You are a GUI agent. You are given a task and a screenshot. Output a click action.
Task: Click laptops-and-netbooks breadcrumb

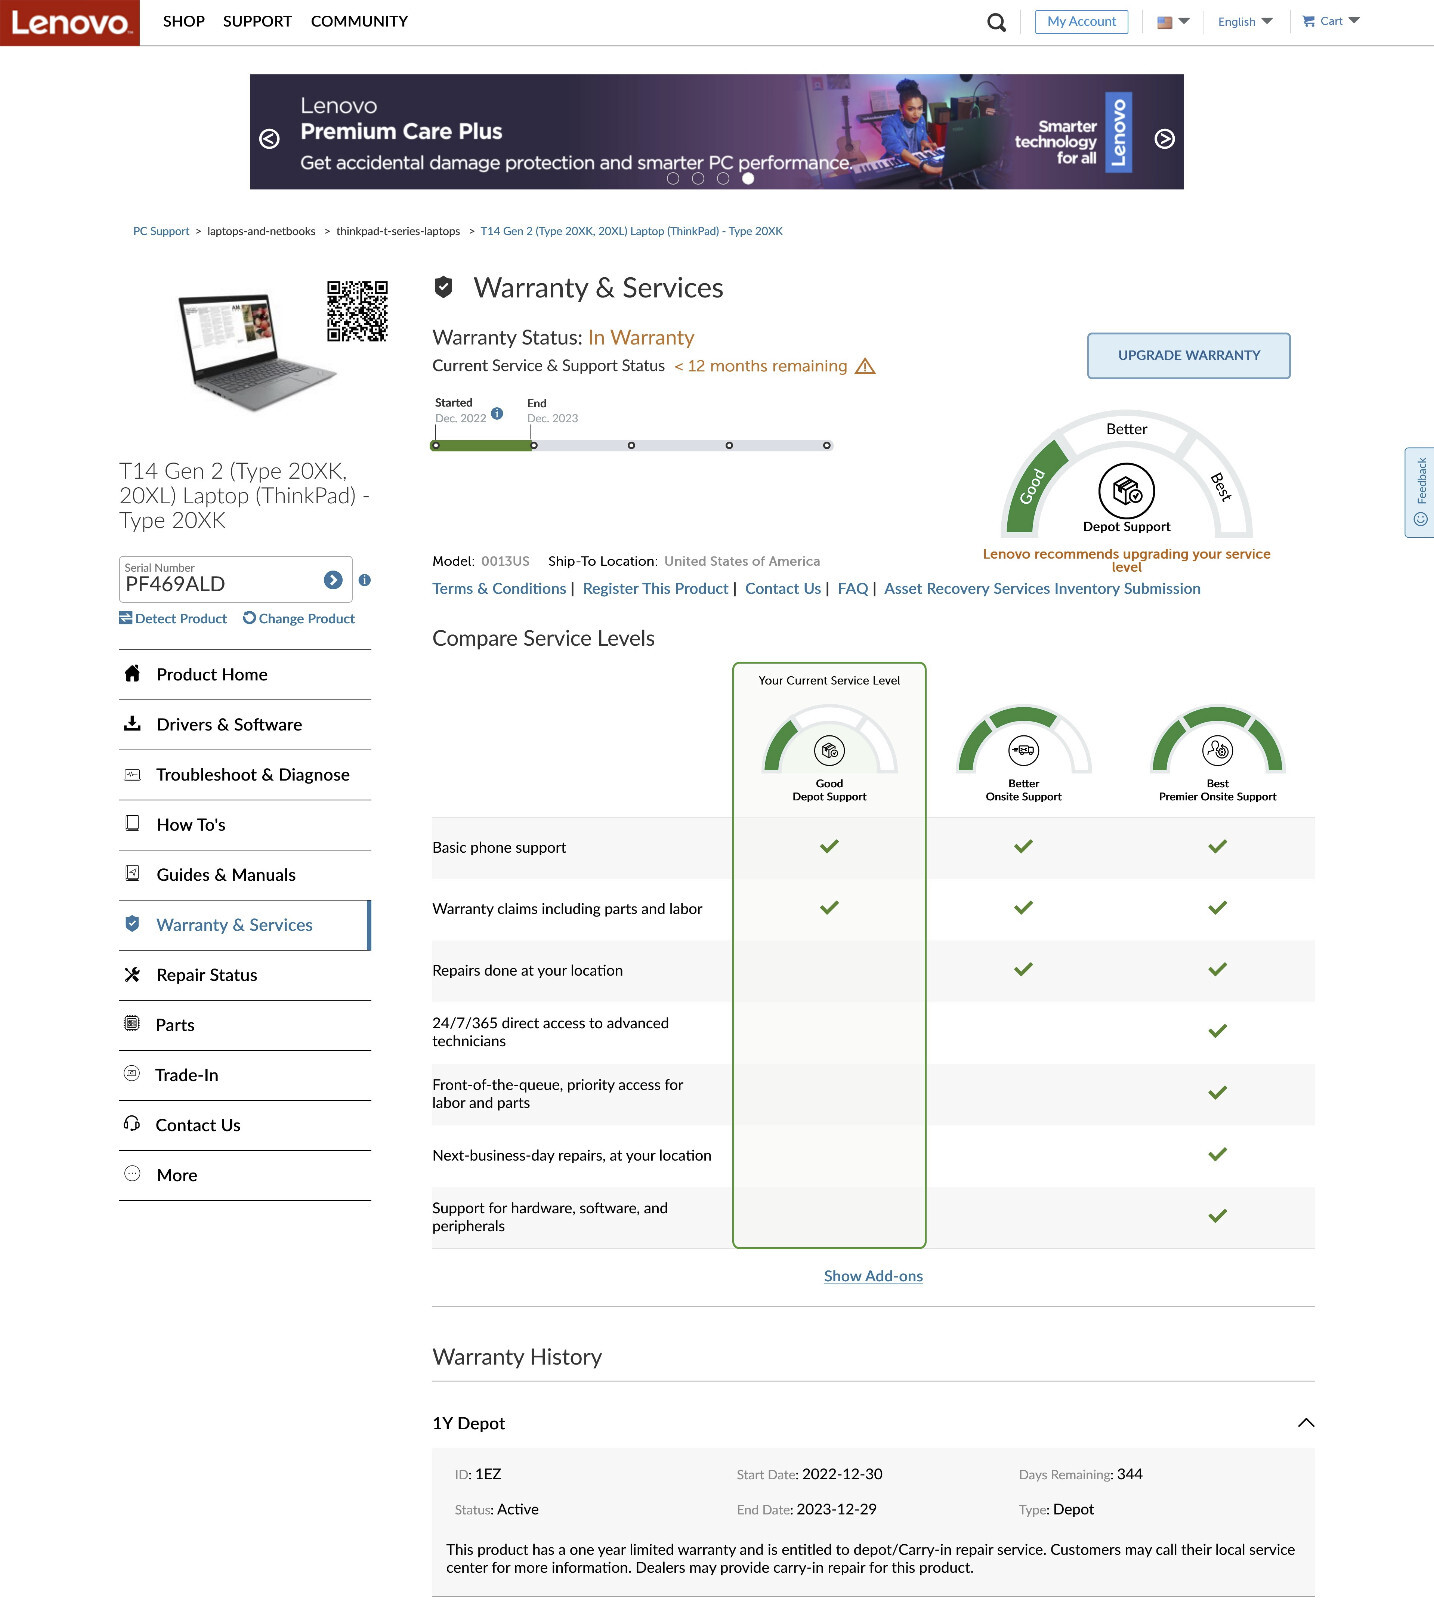point(261,231)
